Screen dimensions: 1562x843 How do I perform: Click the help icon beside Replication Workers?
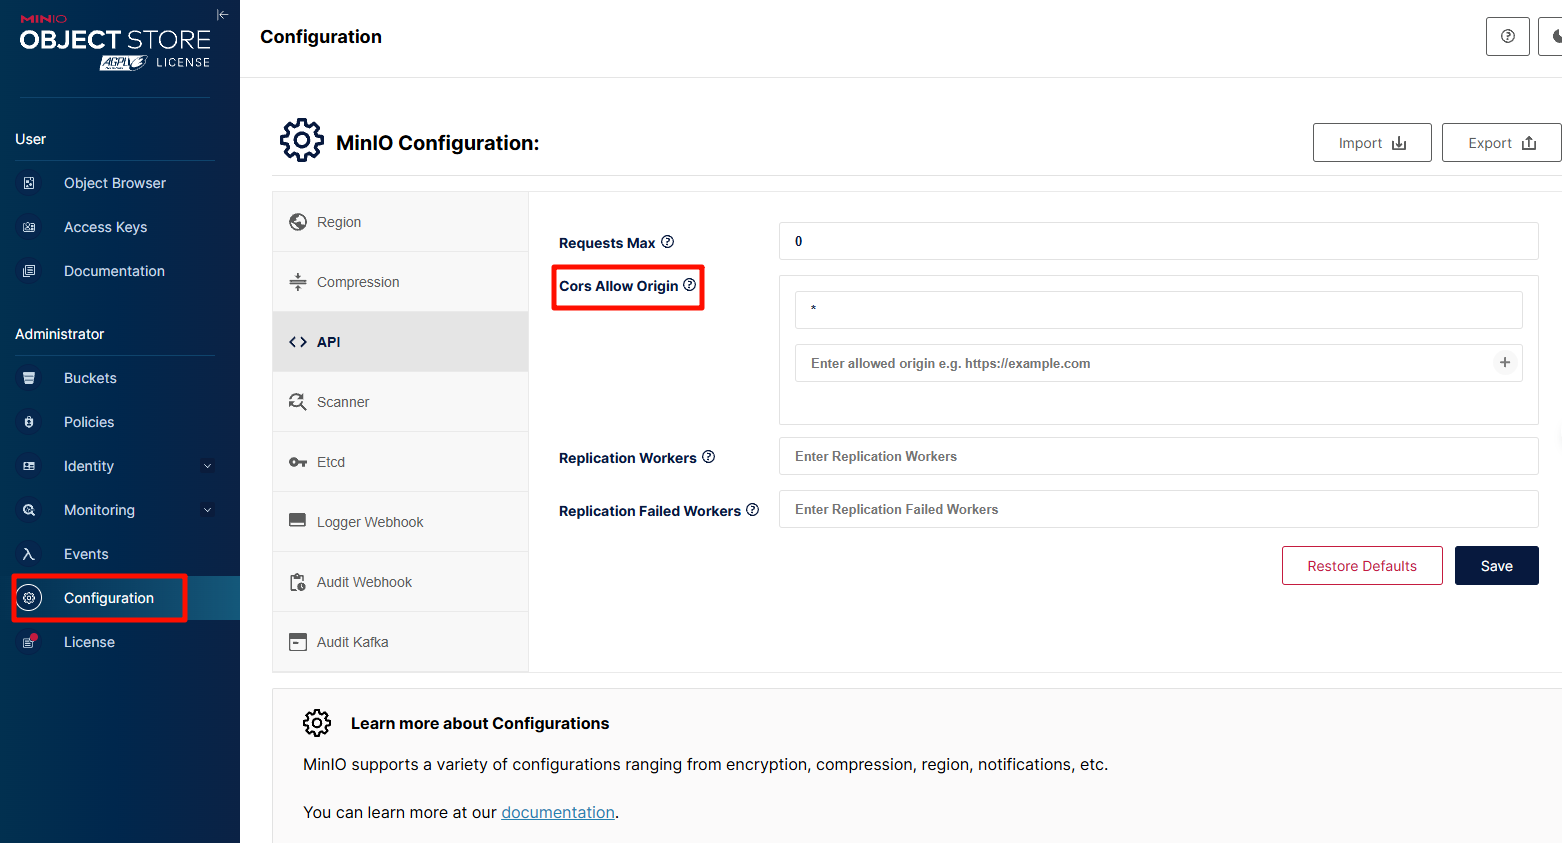click(x=708, y=457)
